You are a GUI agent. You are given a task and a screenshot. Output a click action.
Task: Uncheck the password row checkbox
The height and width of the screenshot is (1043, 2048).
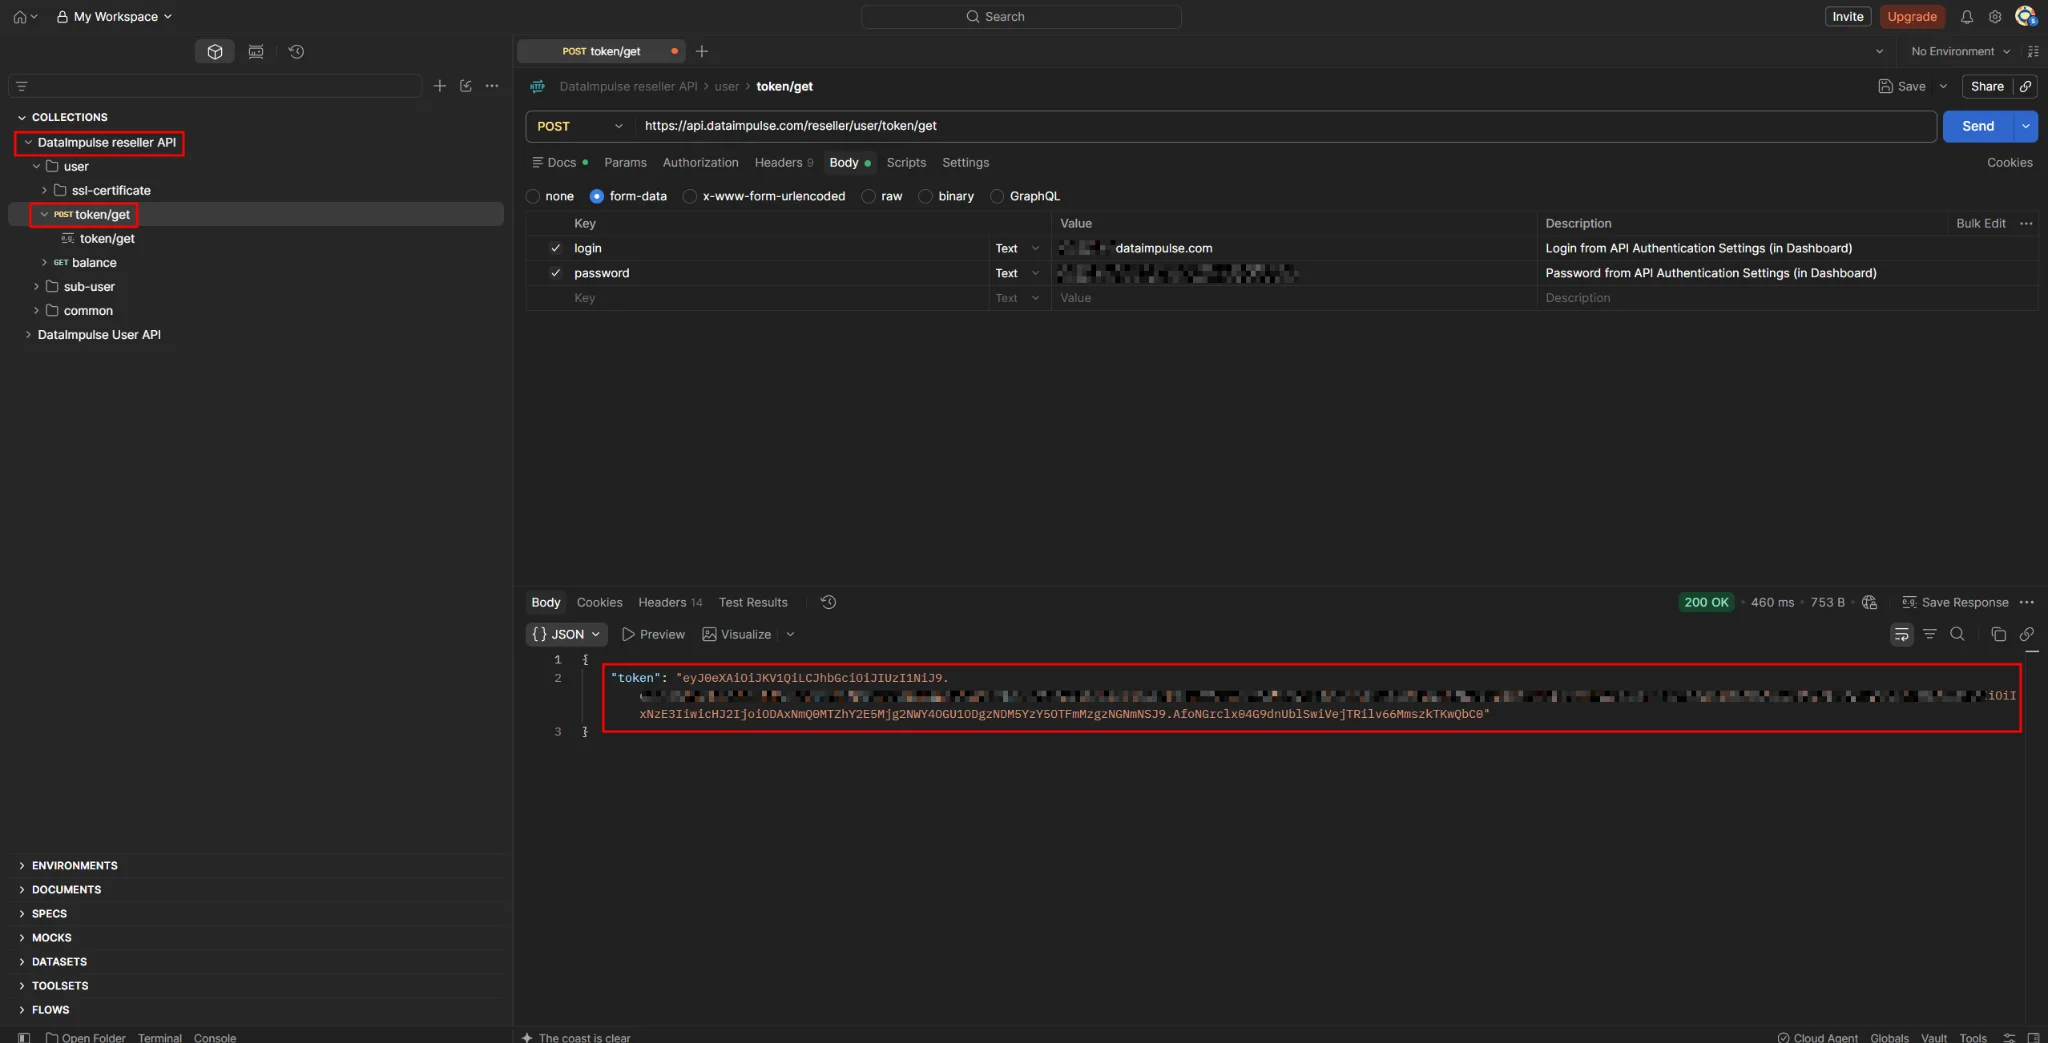555,273
